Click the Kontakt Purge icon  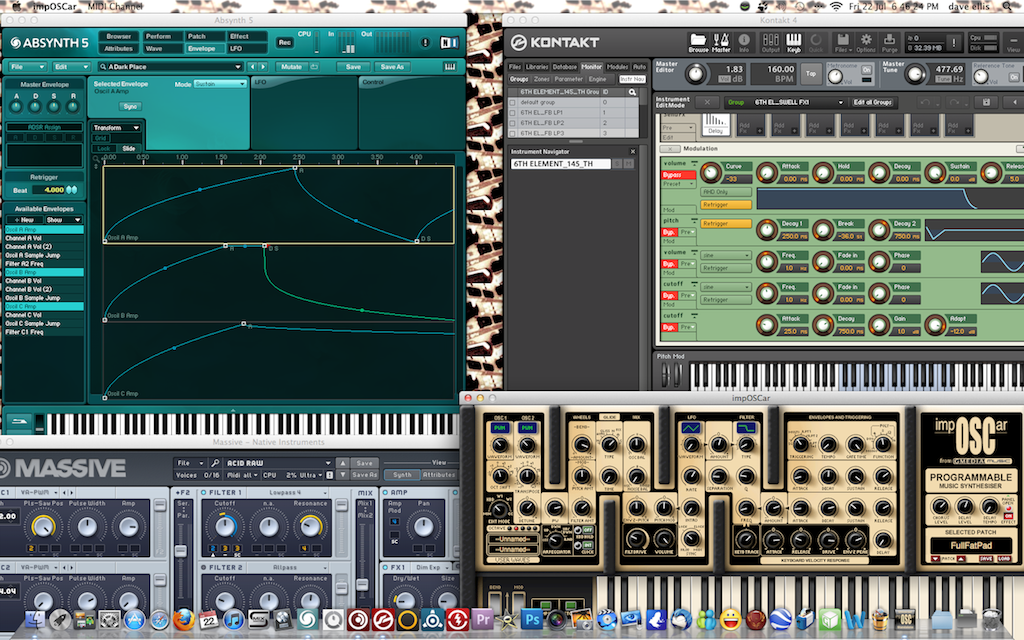click(x=889, y=43)
